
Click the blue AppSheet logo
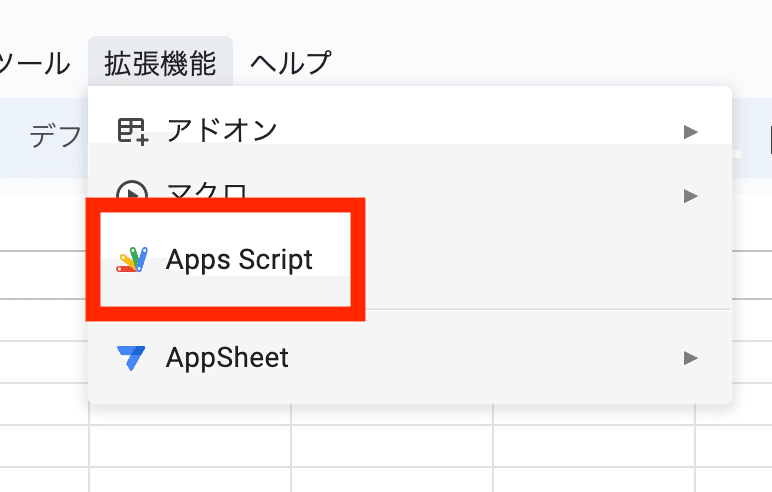click(131, 358)
